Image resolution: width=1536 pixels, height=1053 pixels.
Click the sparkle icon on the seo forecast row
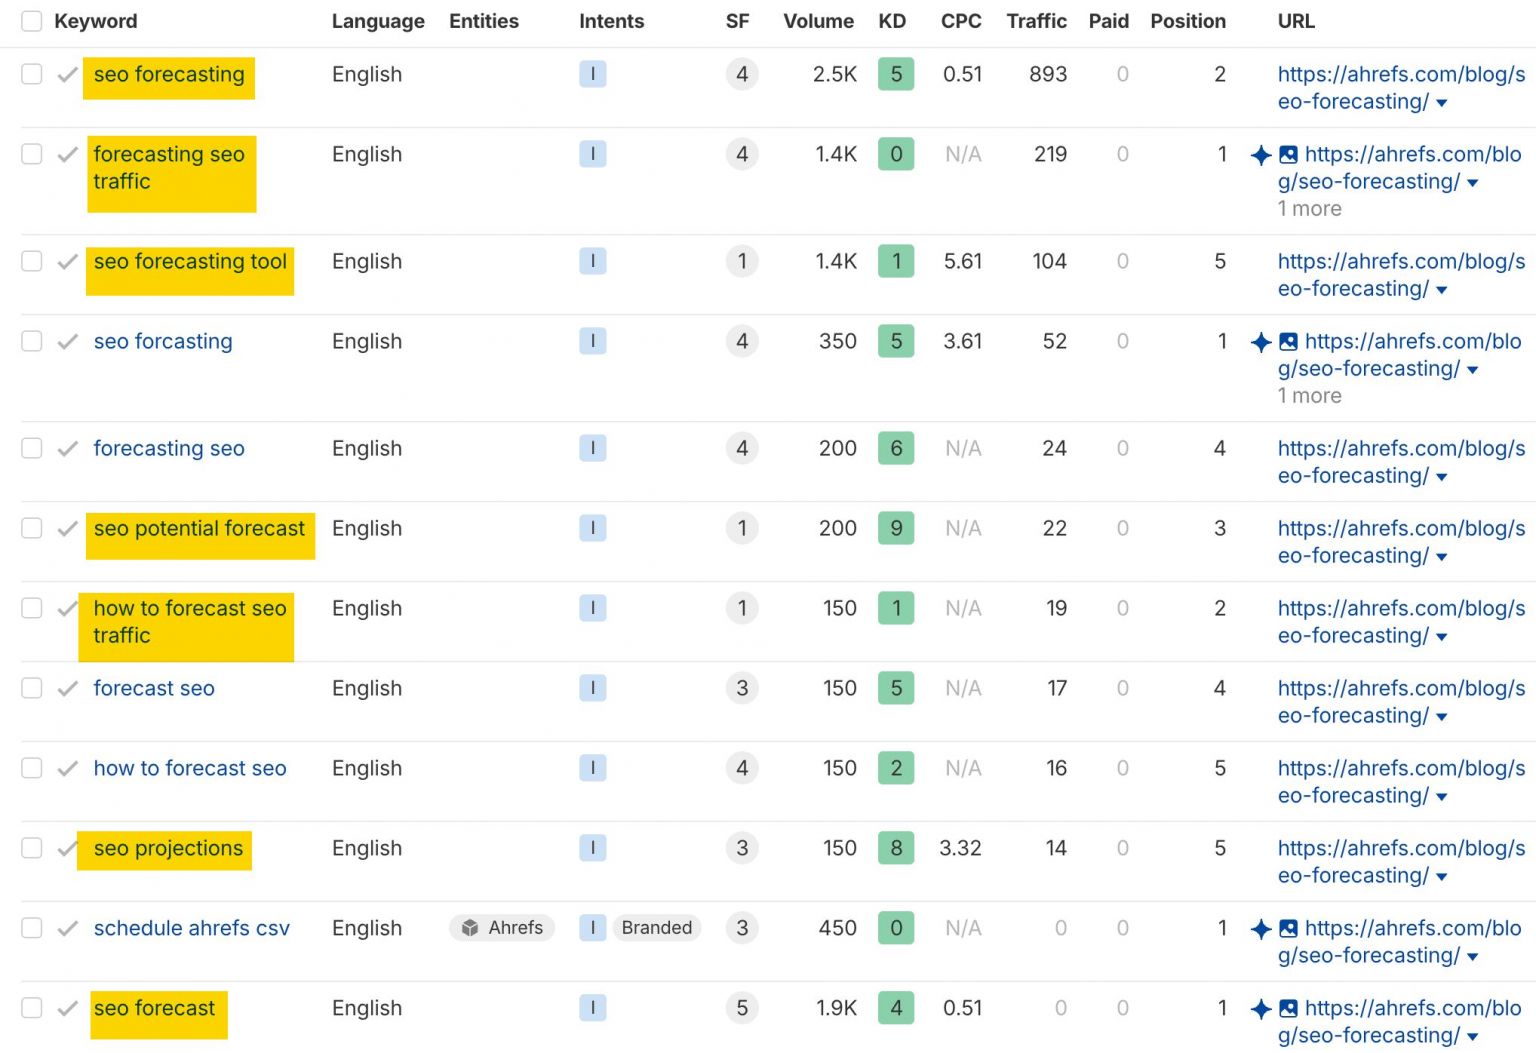[x=1262, y=1008]
